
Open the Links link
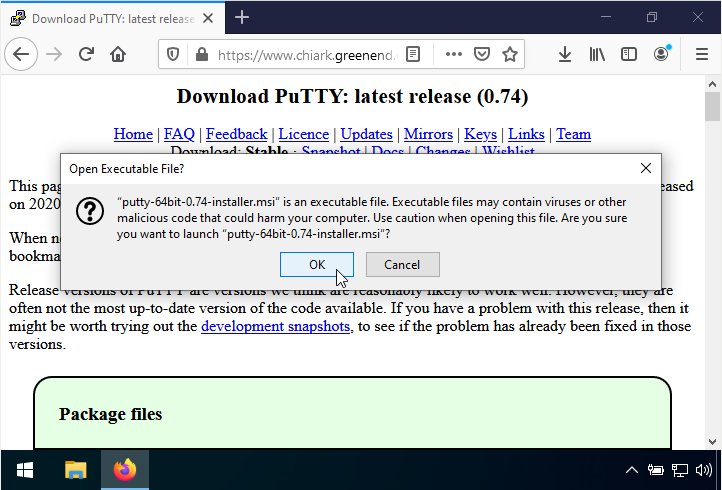[526, 134]
